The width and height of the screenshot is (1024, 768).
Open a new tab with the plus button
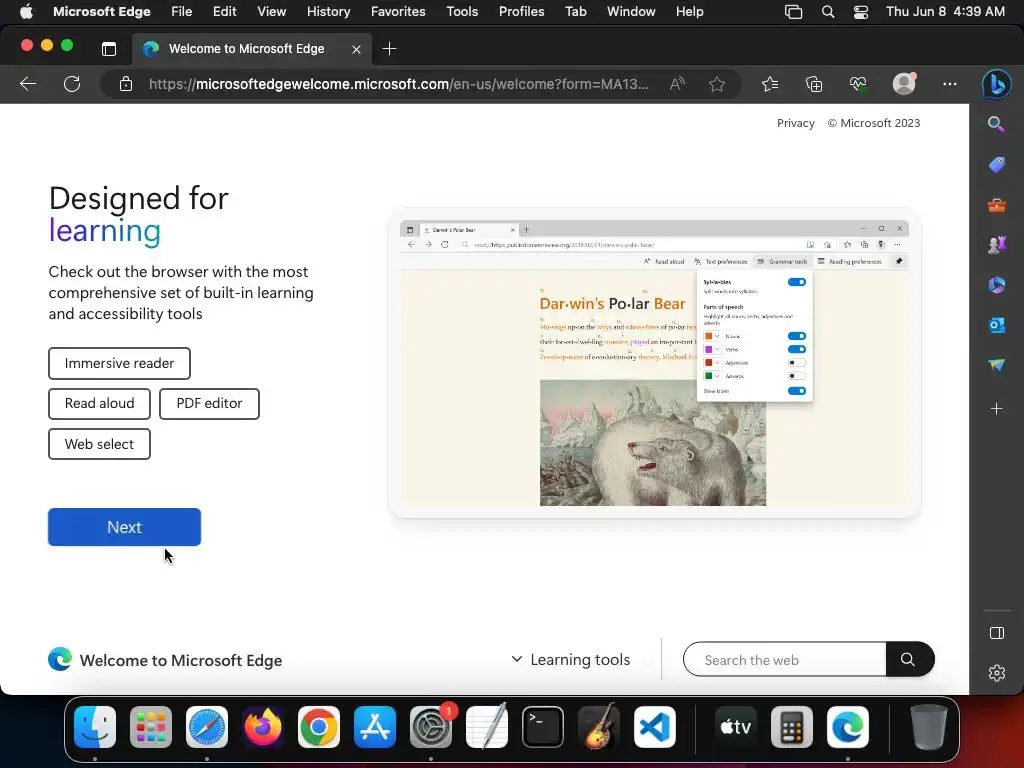click(389, 49)
